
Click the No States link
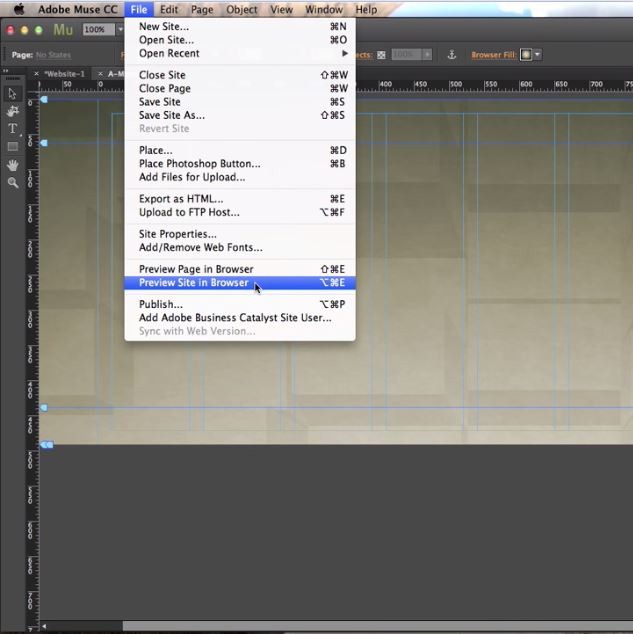(x=53, y=55)
